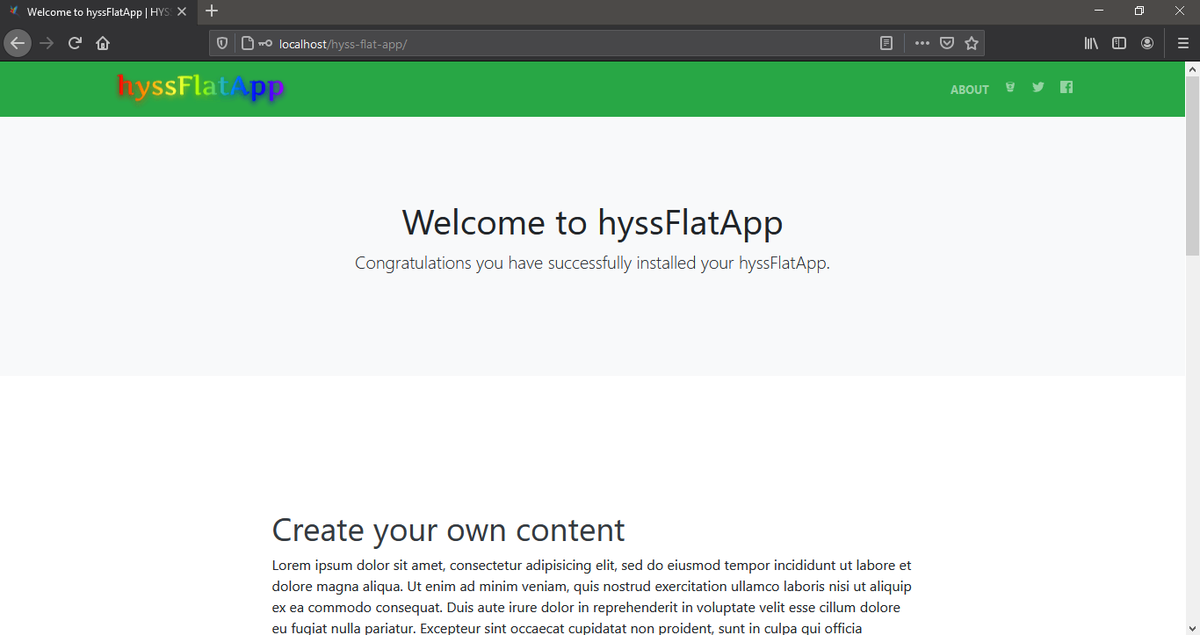Click the browser Forward arrow
Viewport: 1200px width, 635px height.
pos(46,43)
